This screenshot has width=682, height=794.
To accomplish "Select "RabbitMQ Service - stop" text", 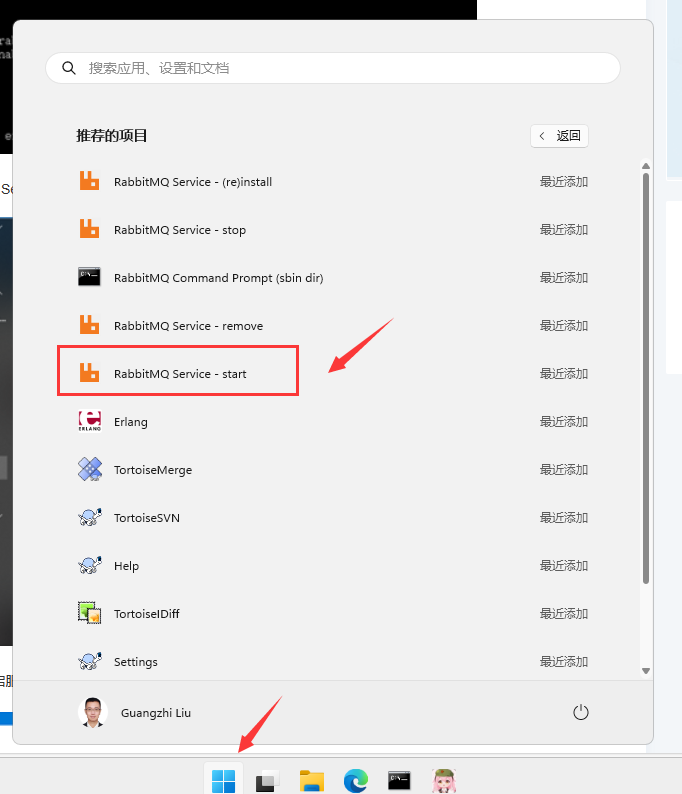I will [180, 230].
